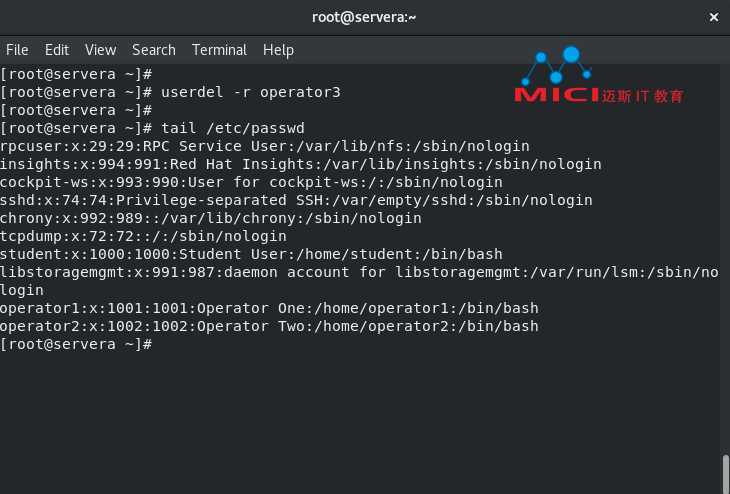Image resolution: width=730 pixels, height=494 pixels.
Task: Click the rpcuser entry line
Action: (265, 146)
